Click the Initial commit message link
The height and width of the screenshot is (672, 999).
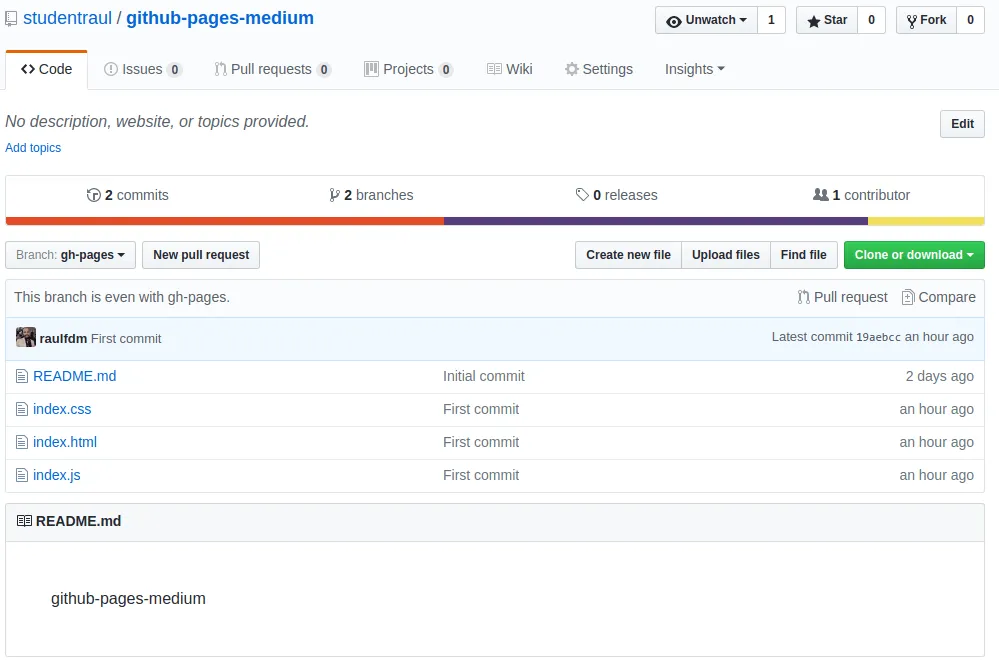484,376
